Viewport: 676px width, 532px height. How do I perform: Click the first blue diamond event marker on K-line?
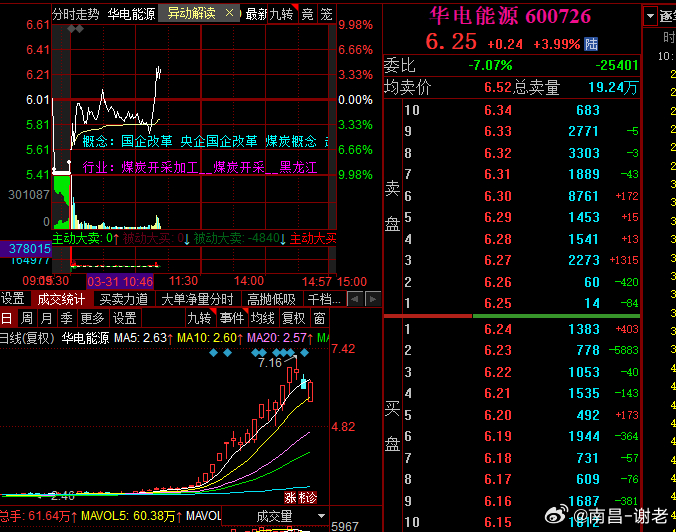point(213,353)
